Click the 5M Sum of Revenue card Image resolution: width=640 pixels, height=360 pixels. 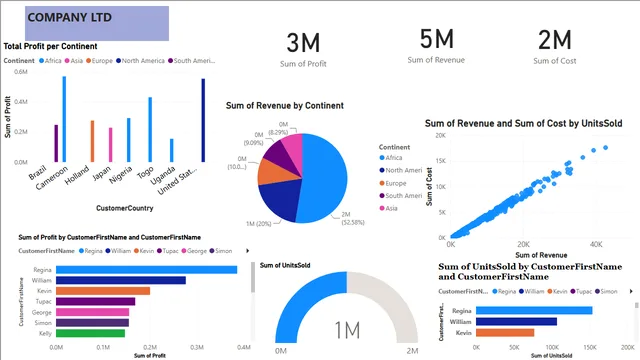(436, 46)
